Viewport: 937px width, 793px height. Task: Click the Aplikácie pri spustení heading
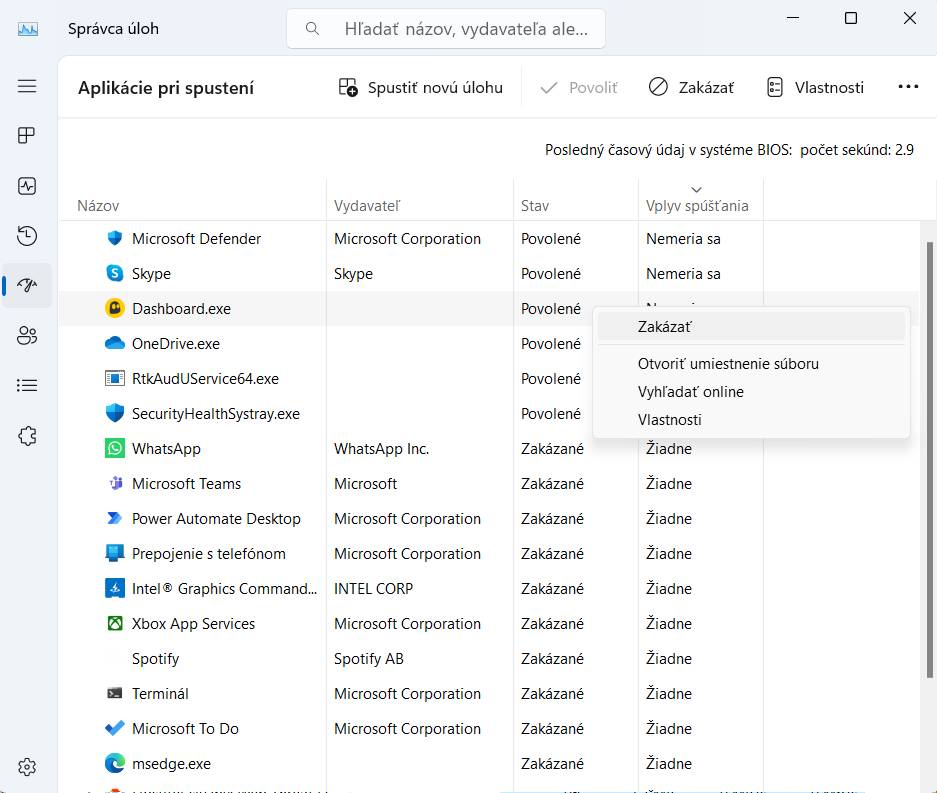[166, 88]
